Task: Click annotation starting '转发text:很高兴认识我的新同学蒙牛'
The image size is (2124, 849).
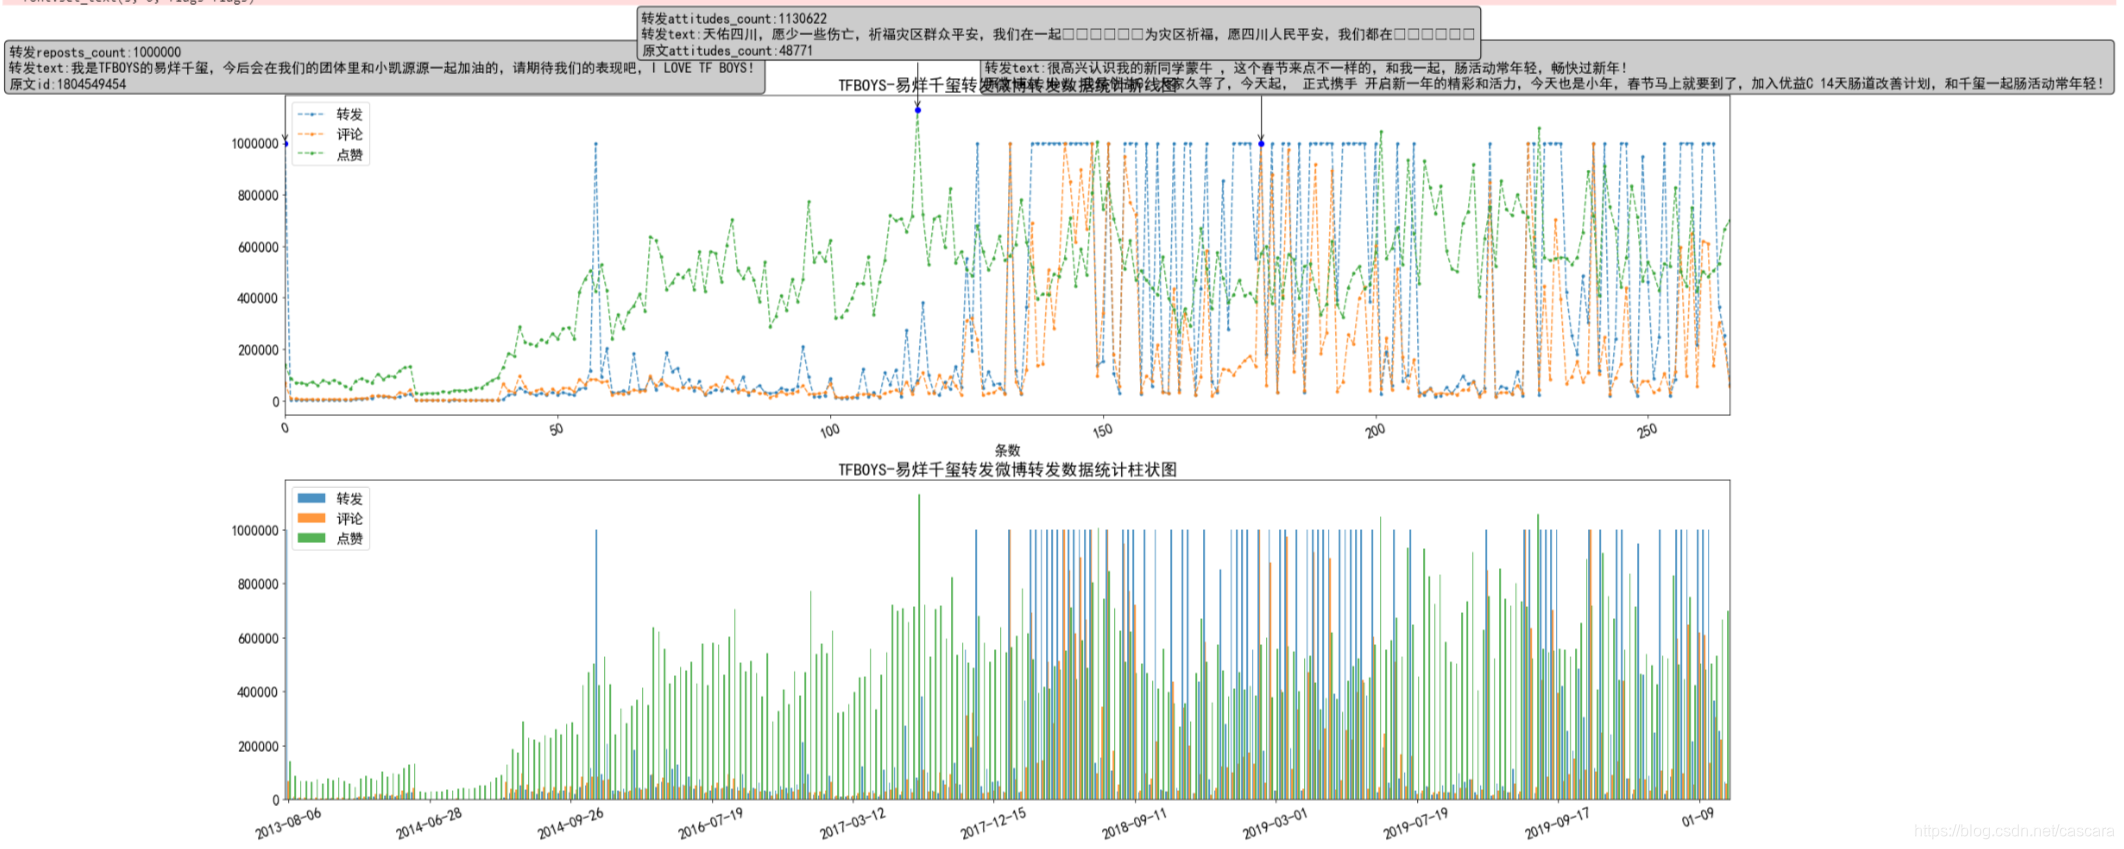Action: tap(1305, 68)
